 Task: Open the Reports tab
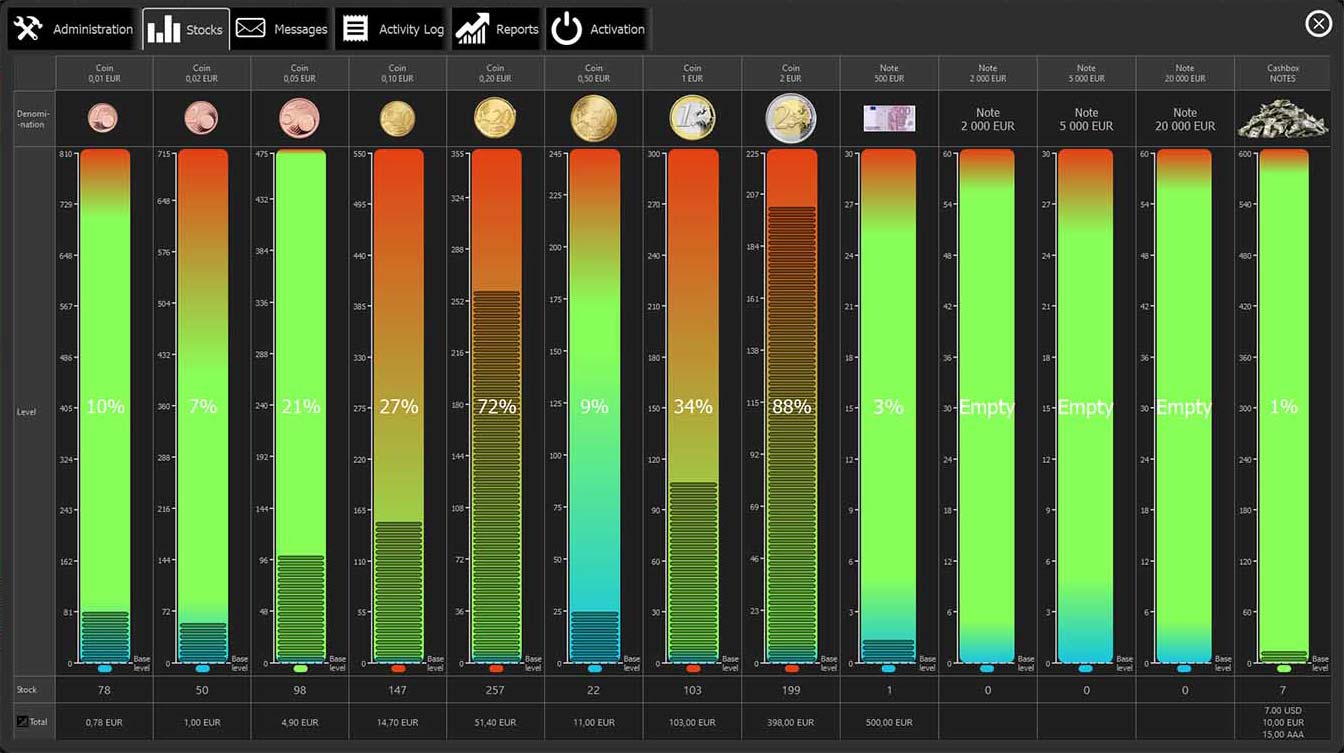click(x=498, y=29)
